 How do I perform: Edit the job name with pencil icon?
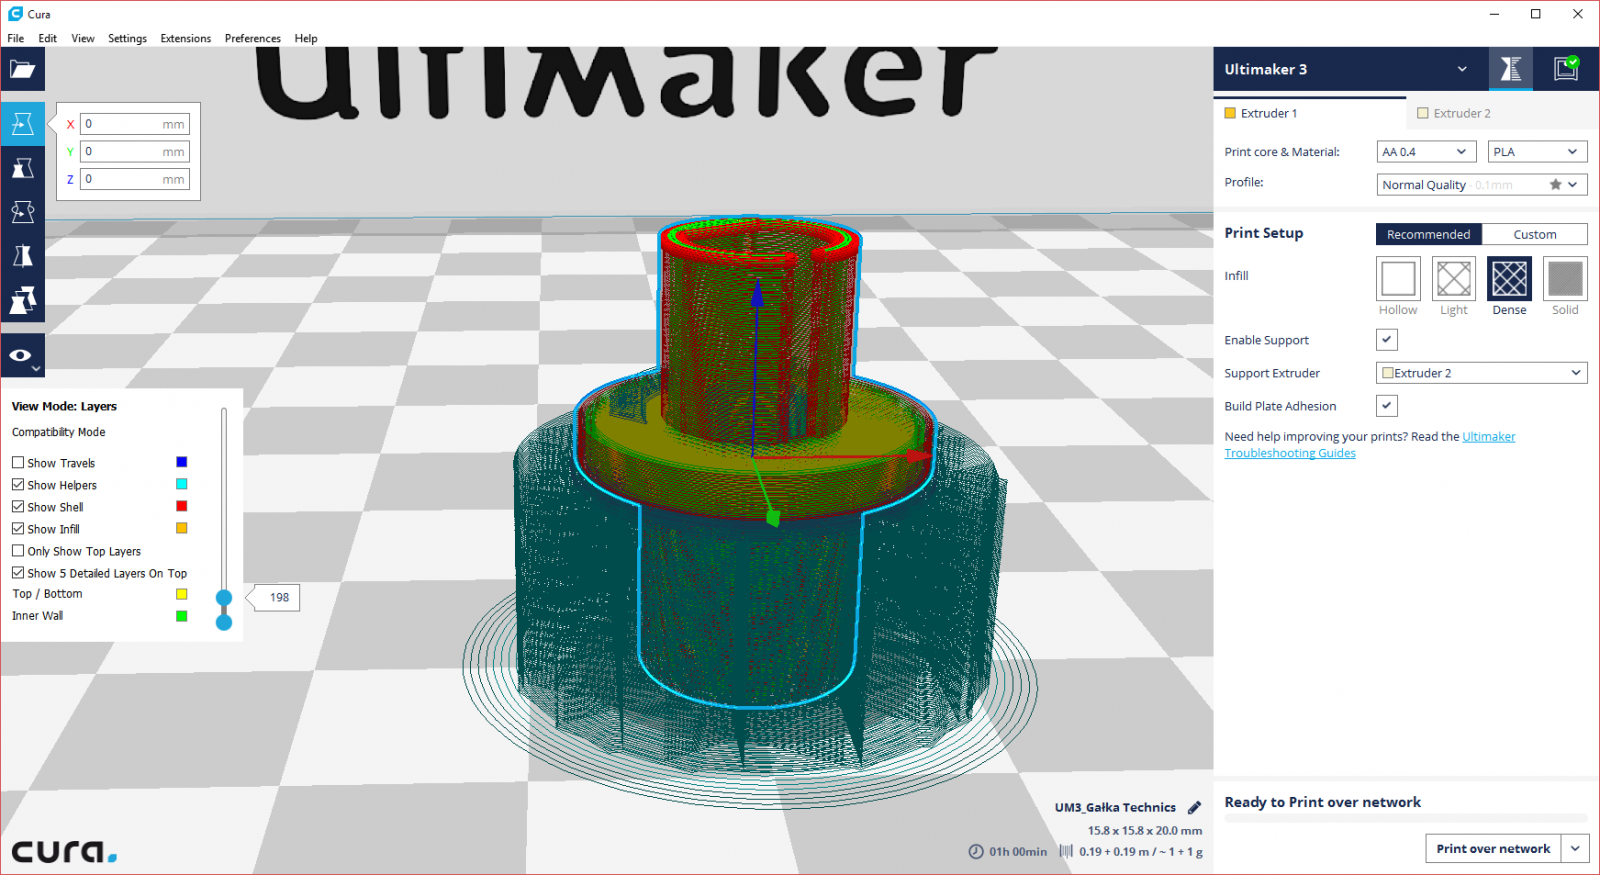pos(1194,807)
